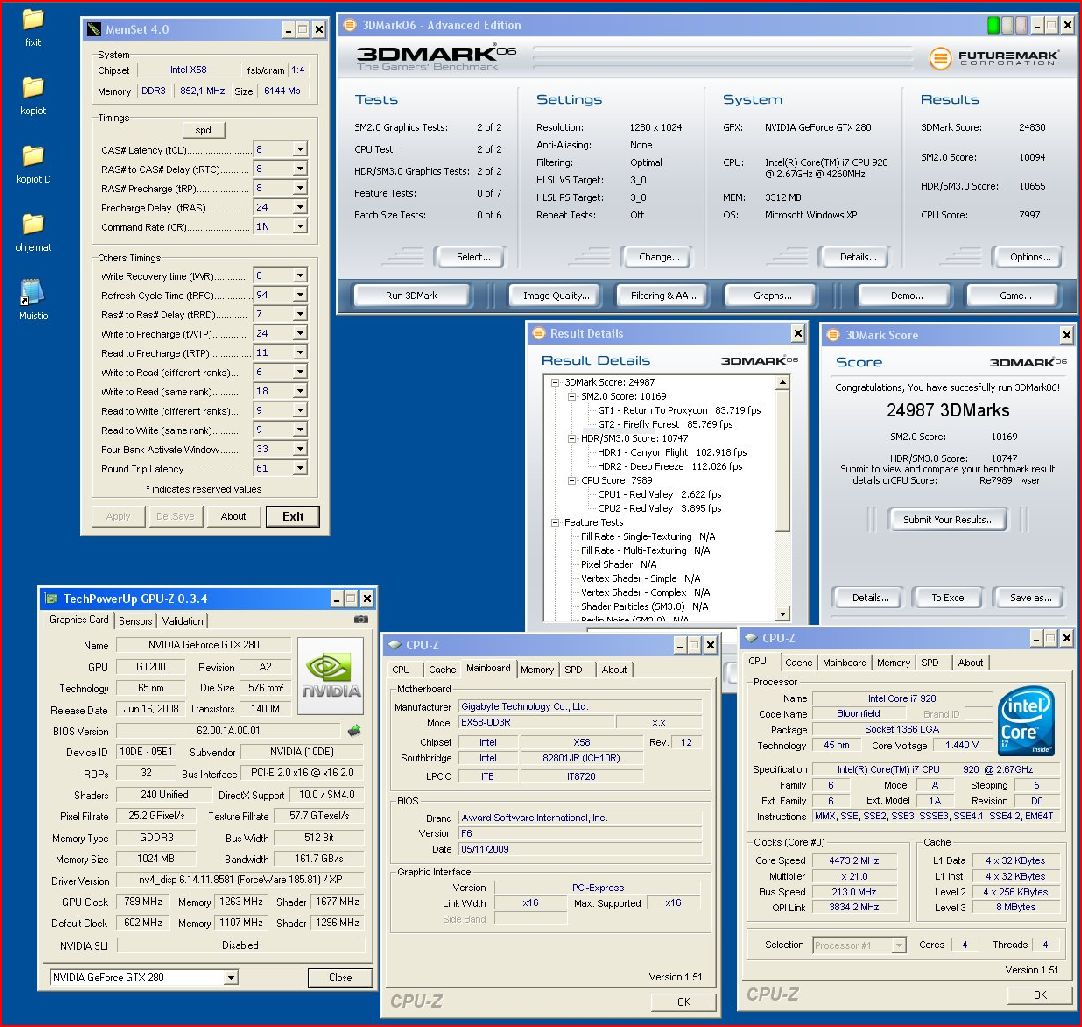This screenshot has width=1082, height=1027.
Task: Click OK in CPU-Z Mainboard window
Action: (683, 1001)
